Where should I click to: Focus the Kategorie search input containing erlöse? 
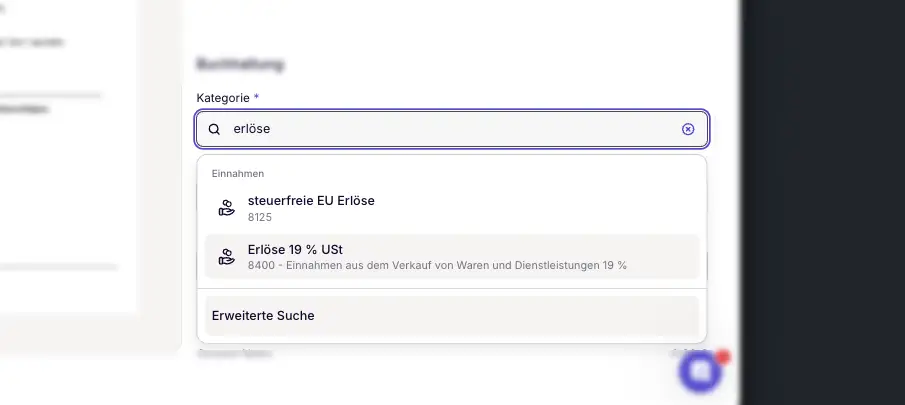coord(450,129)
